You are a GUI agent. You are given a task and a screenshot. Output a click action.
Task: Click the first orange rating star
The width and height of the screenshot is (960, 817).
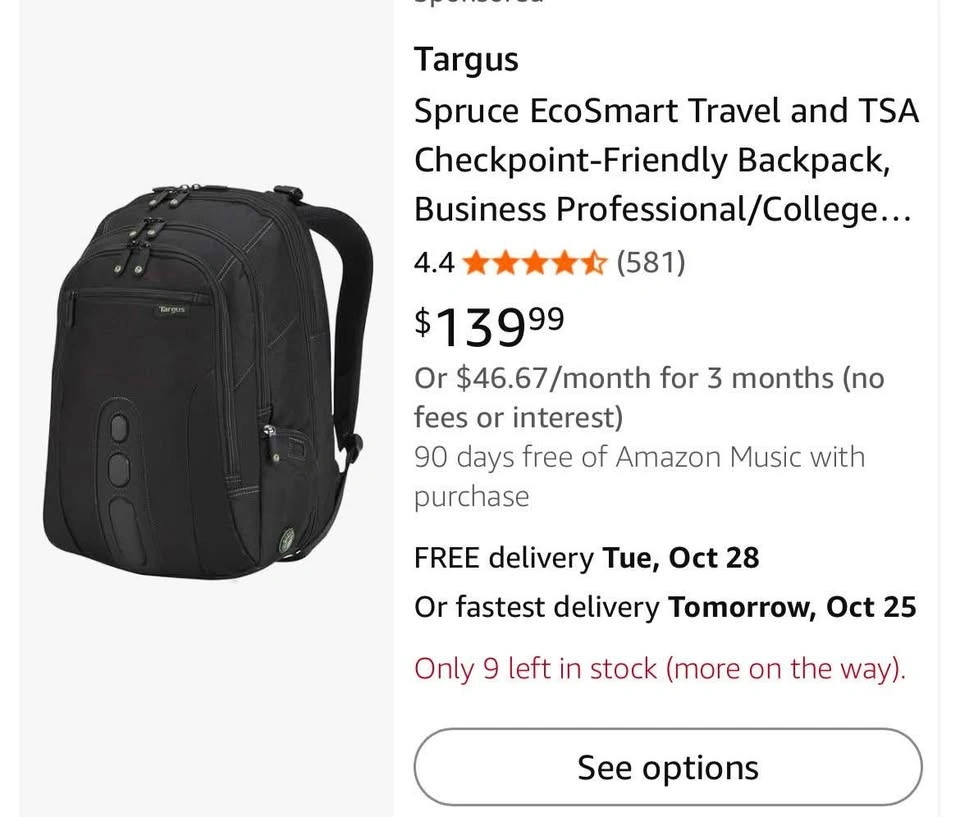476,263
